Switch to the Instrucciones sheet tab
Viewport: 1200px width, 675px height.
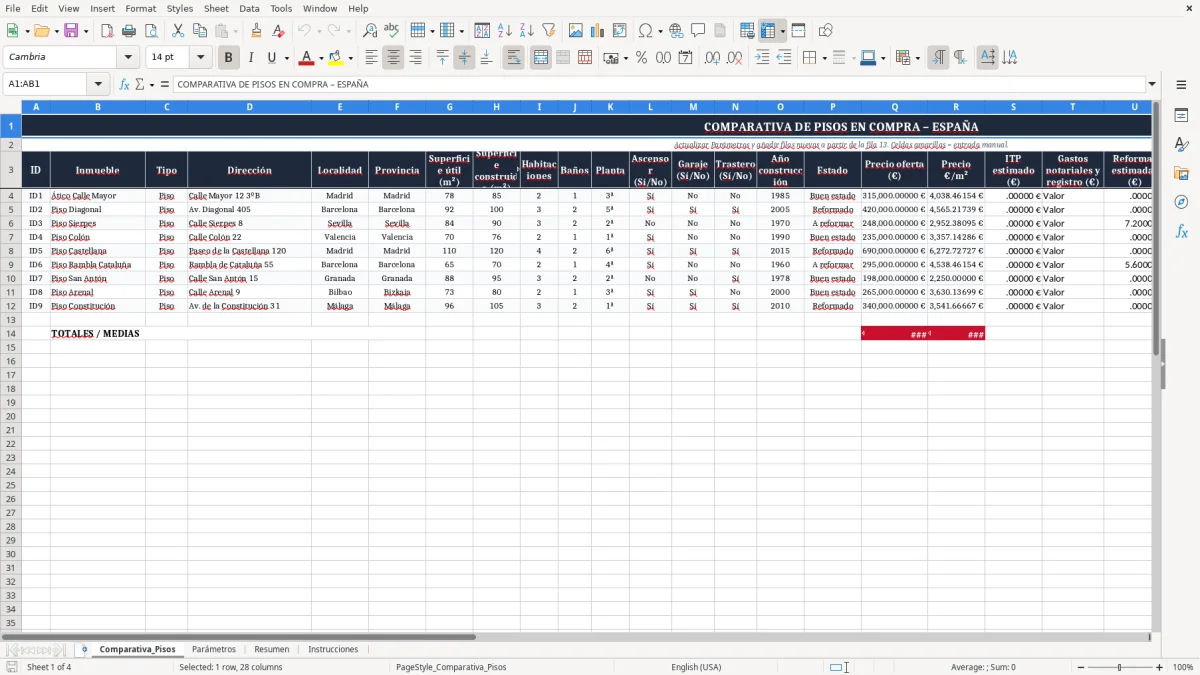(x=333, y=649)
